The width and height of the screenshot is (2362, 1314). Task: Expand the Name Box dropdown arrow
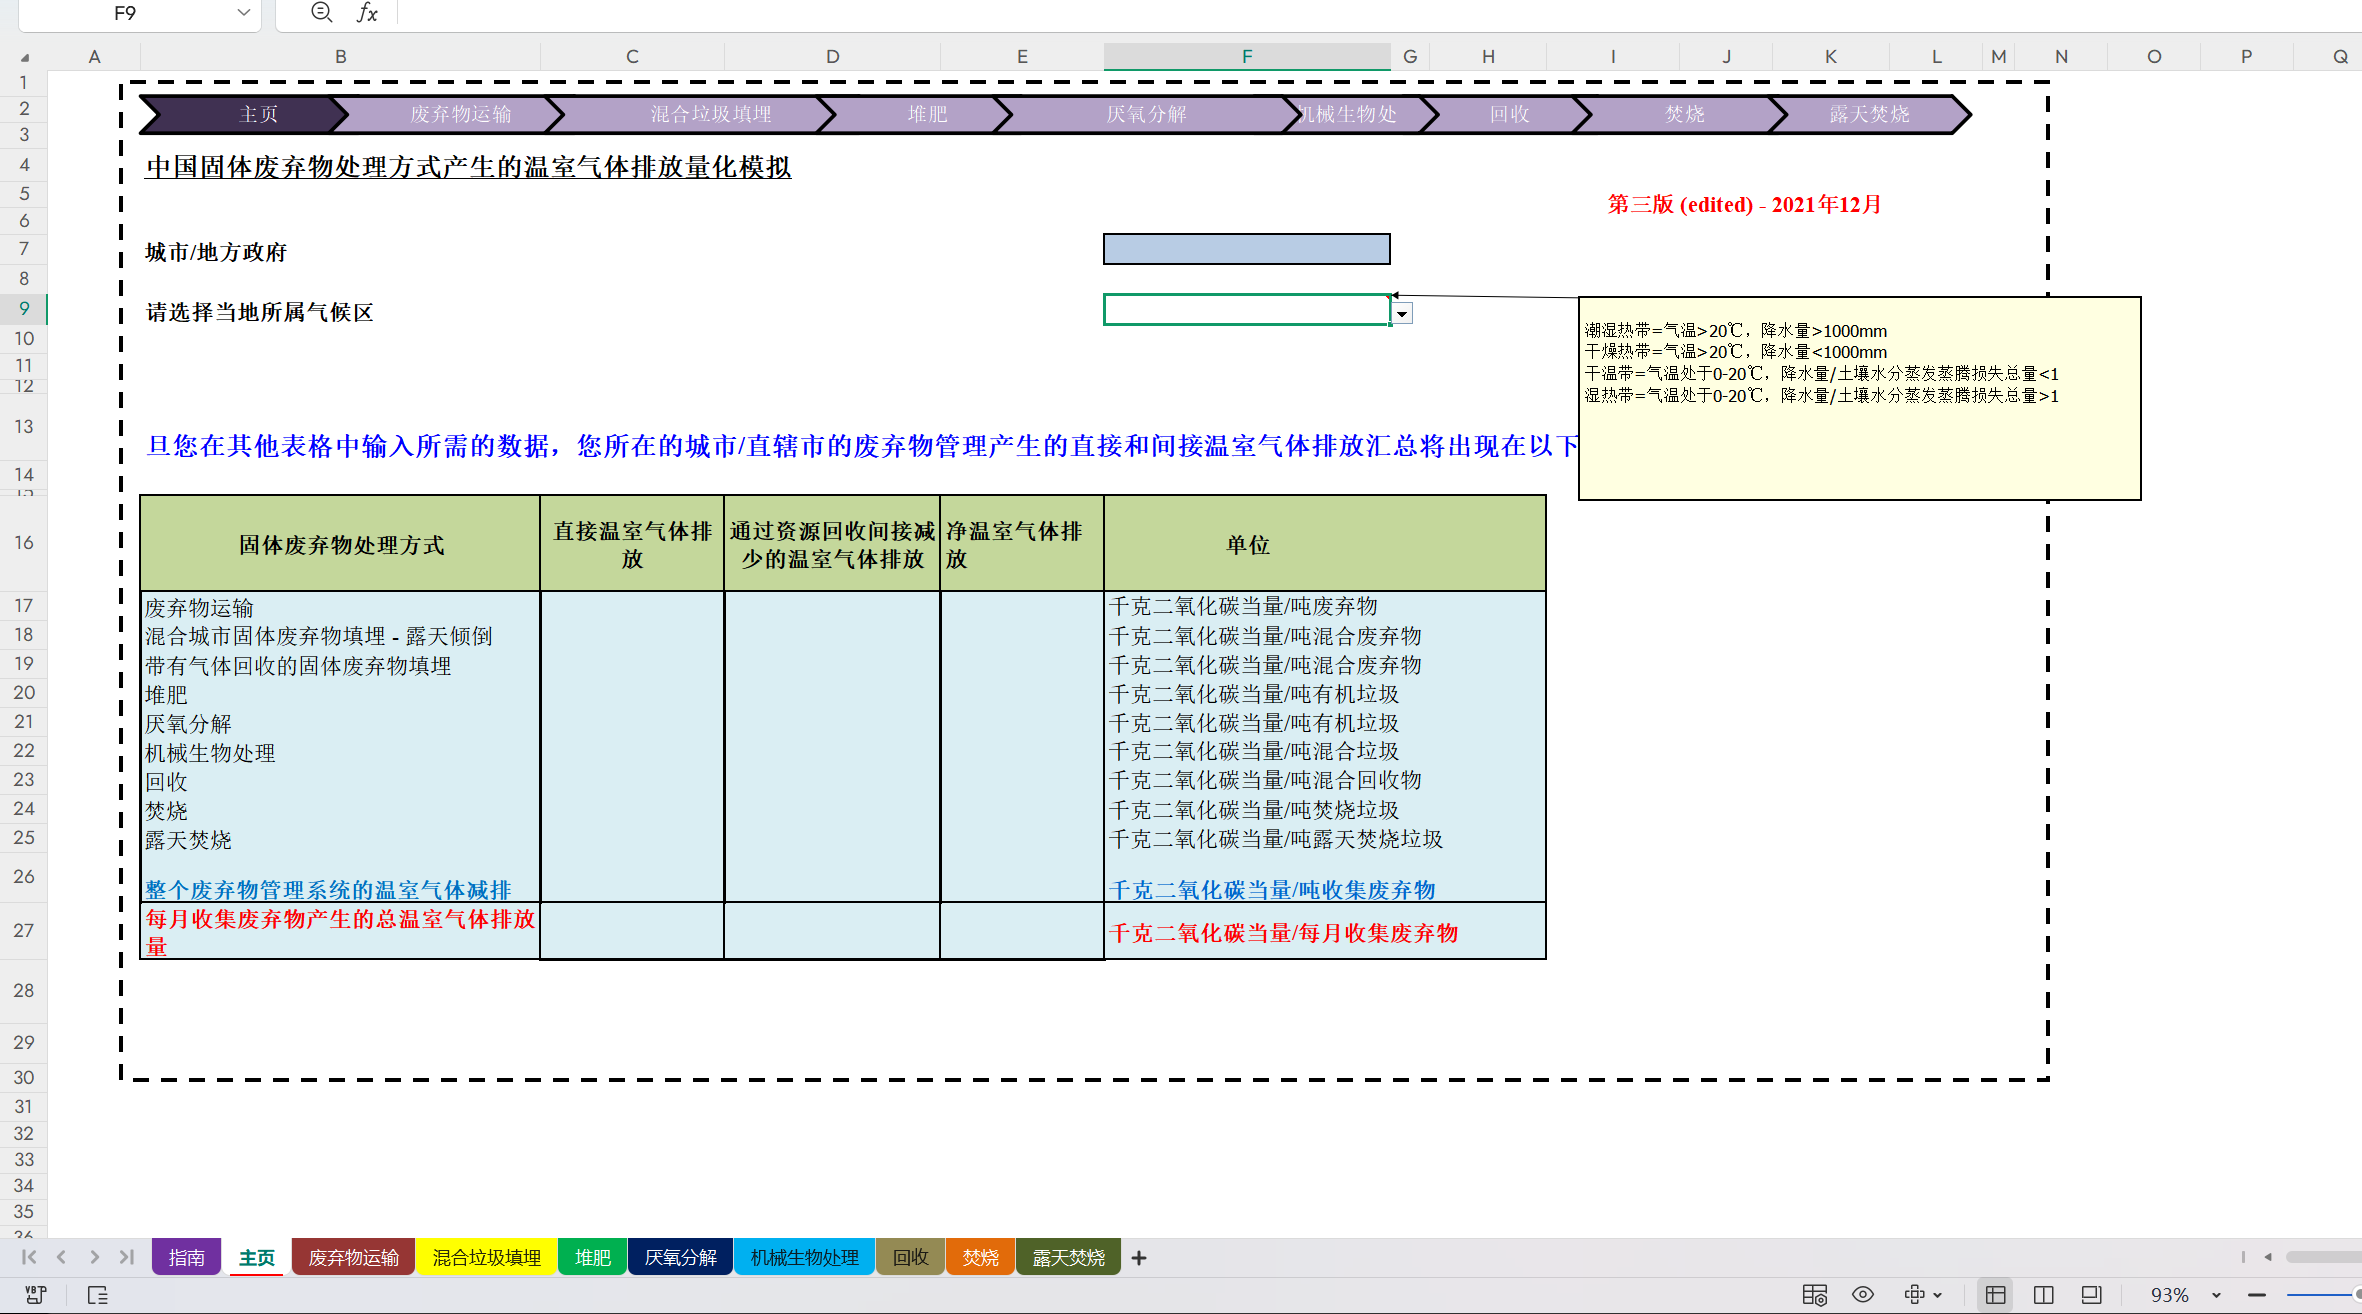click(x=243, y=13)
